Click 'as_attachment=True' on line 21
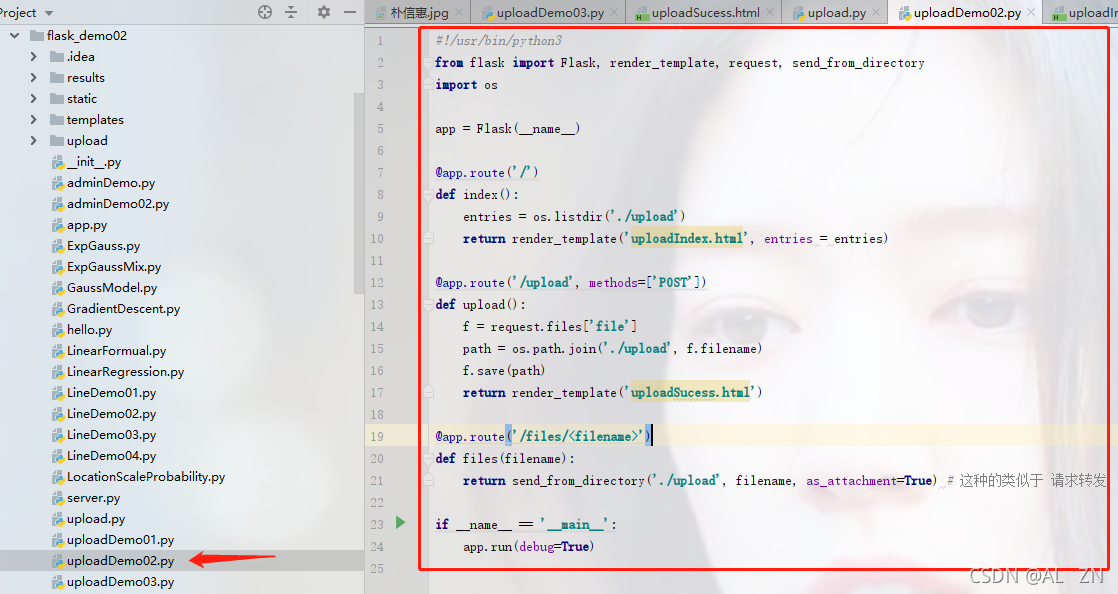The height and width of the screenshot is (594, 1118). [868, 481]
